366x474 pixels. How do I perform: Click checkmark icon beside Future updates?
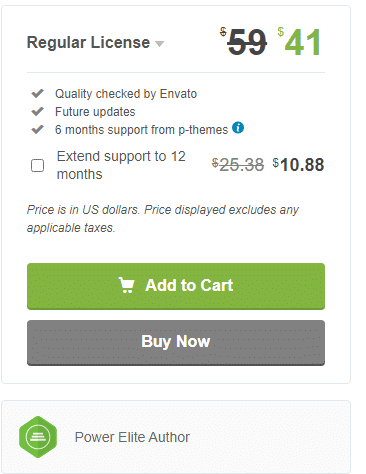(x=37, y=111)
